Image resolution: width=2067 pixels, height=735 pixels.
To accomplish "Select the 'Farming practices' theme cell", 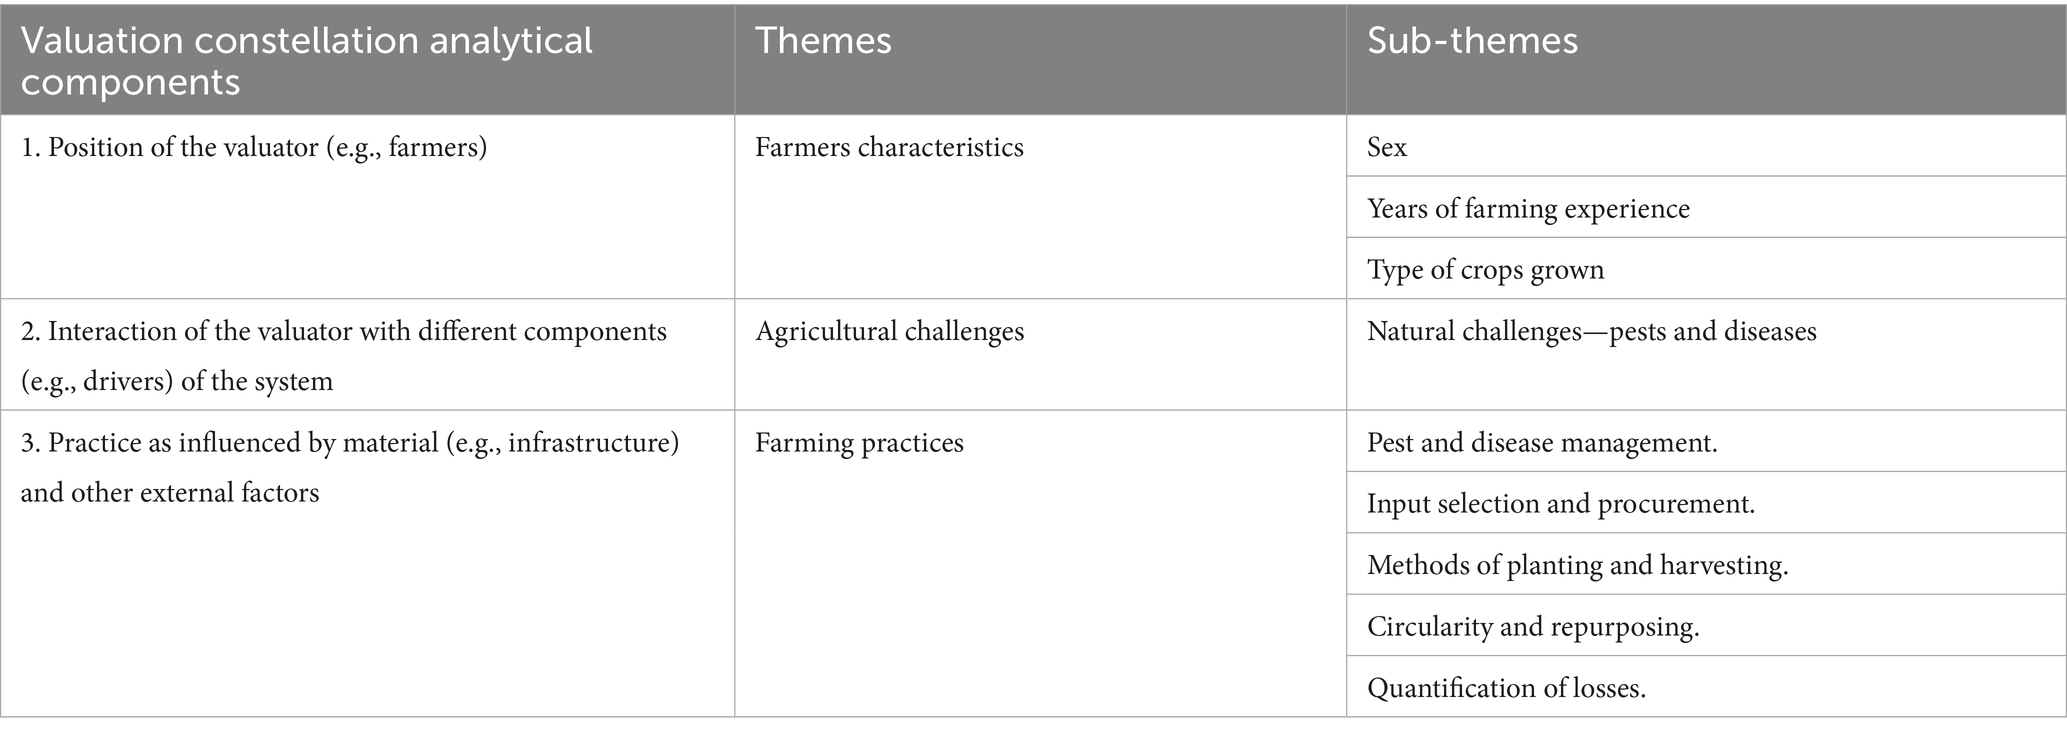I will [x=859, y=442].
